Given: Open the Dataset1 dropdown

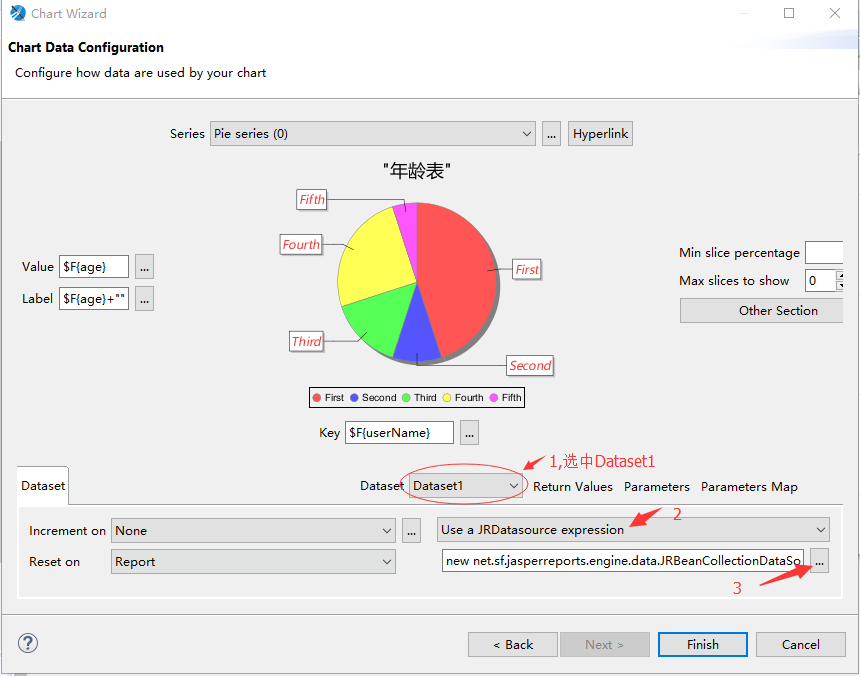Looking at the screenshot, I should point(466,486).
